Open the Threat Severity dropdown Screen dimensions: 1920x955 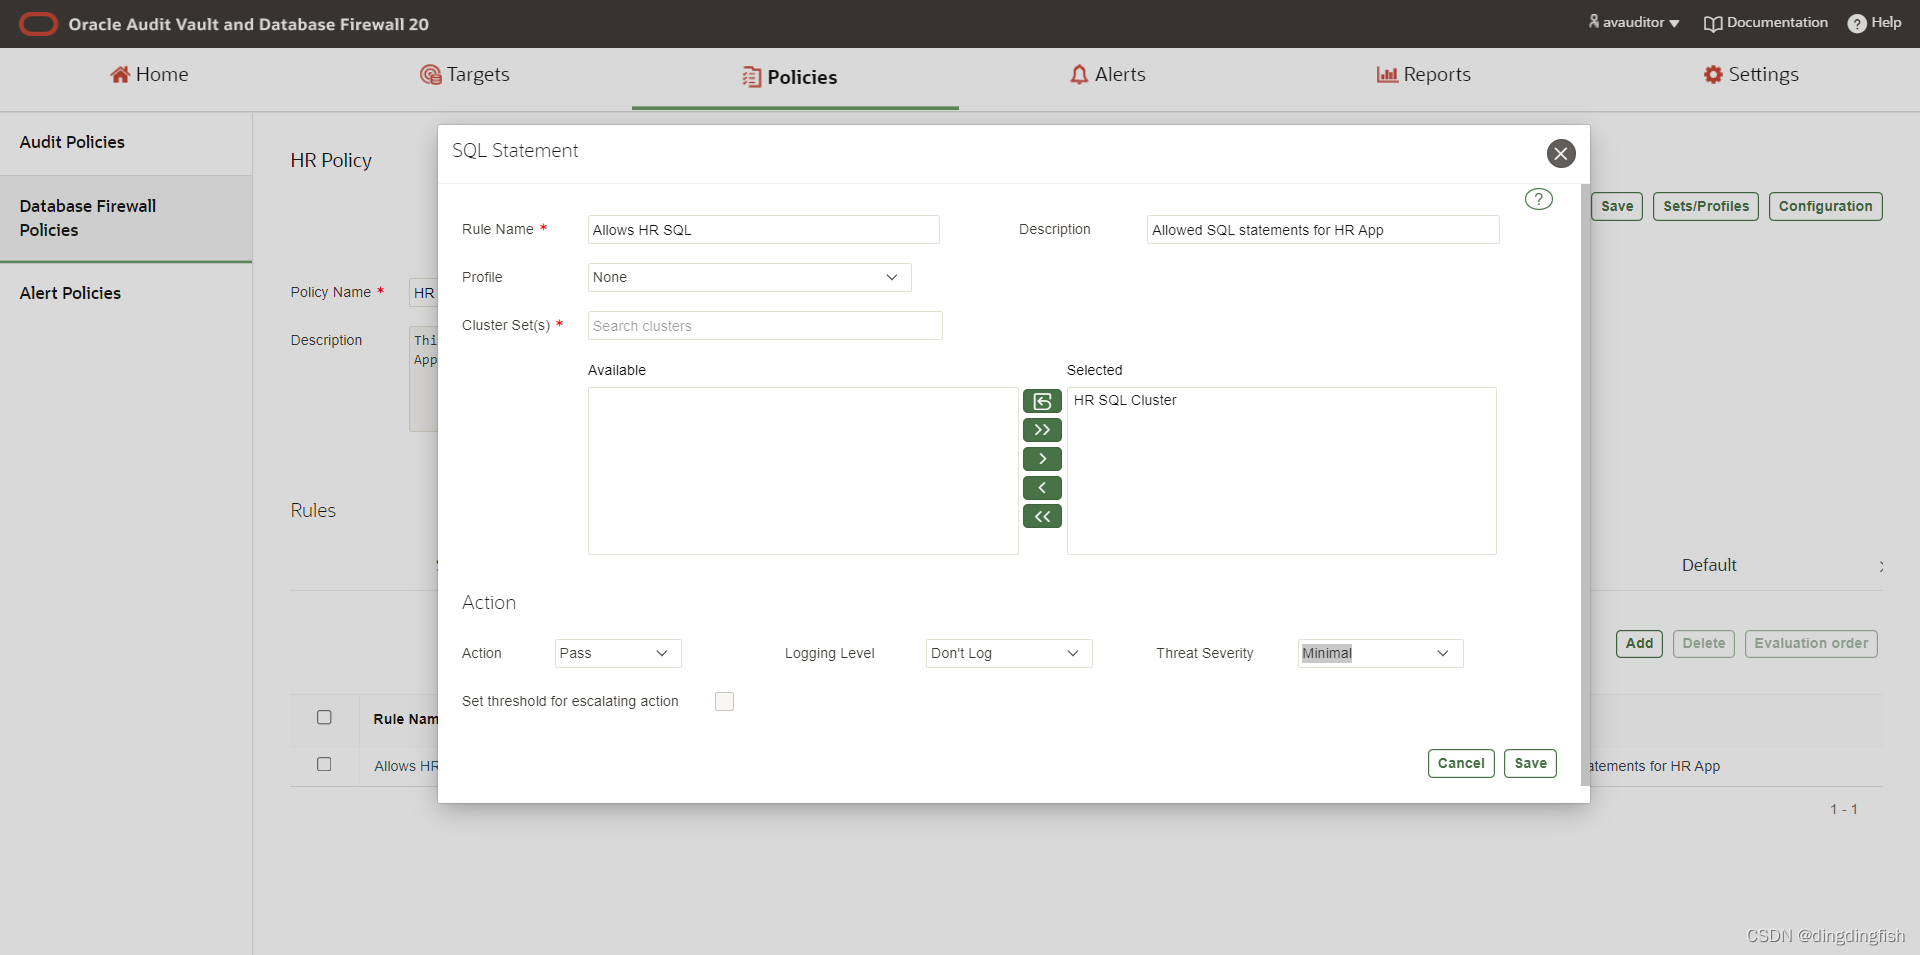(x=1381, y=653)
